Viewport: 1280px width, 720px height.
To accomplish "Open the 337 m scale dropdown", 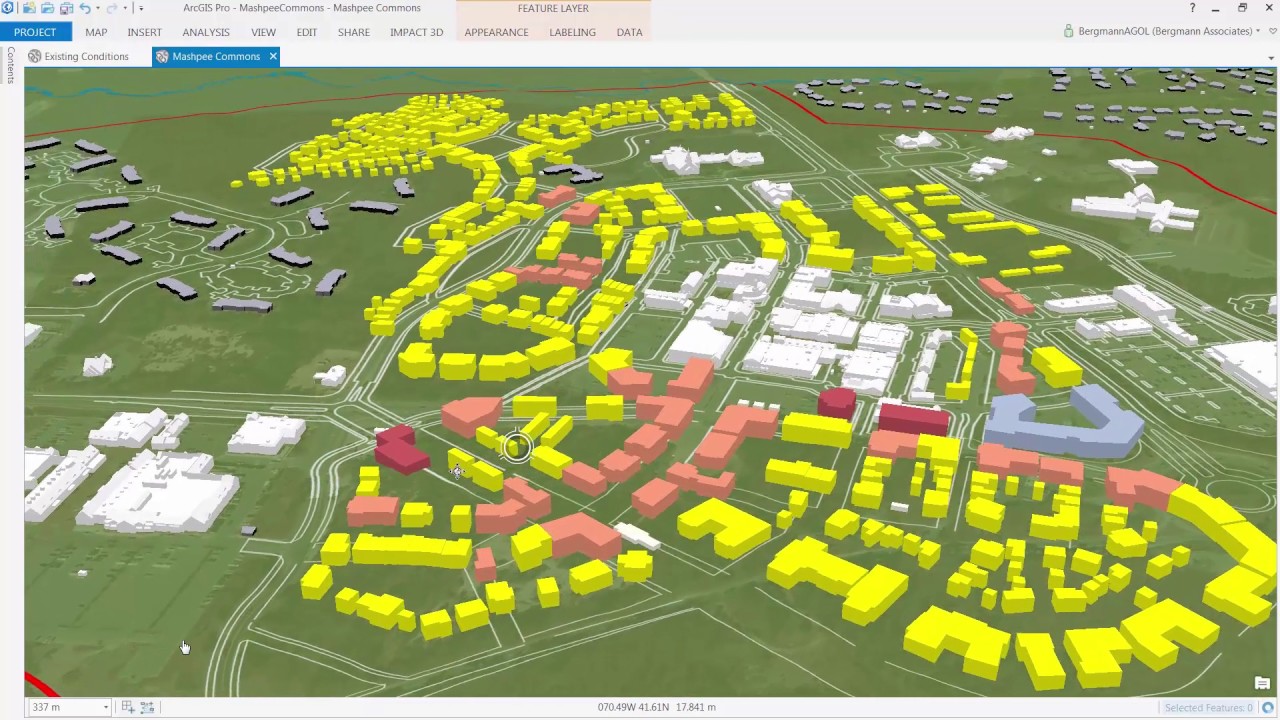I will tap(106, 707).
